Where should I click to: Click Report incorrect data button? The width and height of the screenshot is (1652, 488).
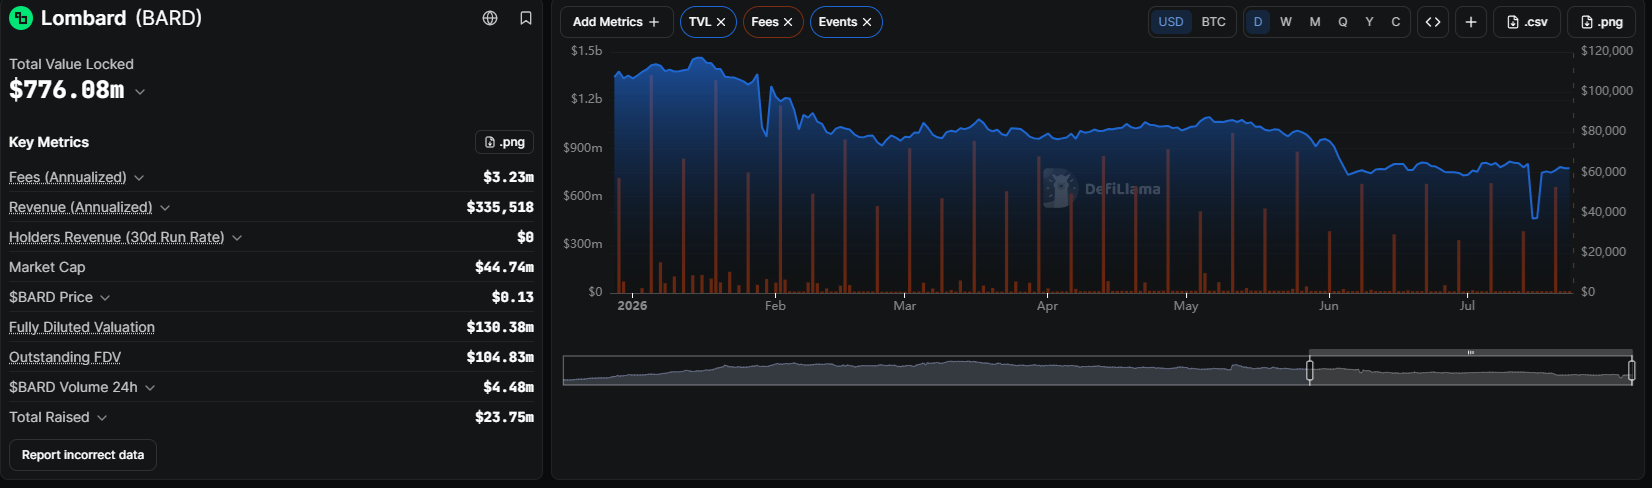[83, 455]
